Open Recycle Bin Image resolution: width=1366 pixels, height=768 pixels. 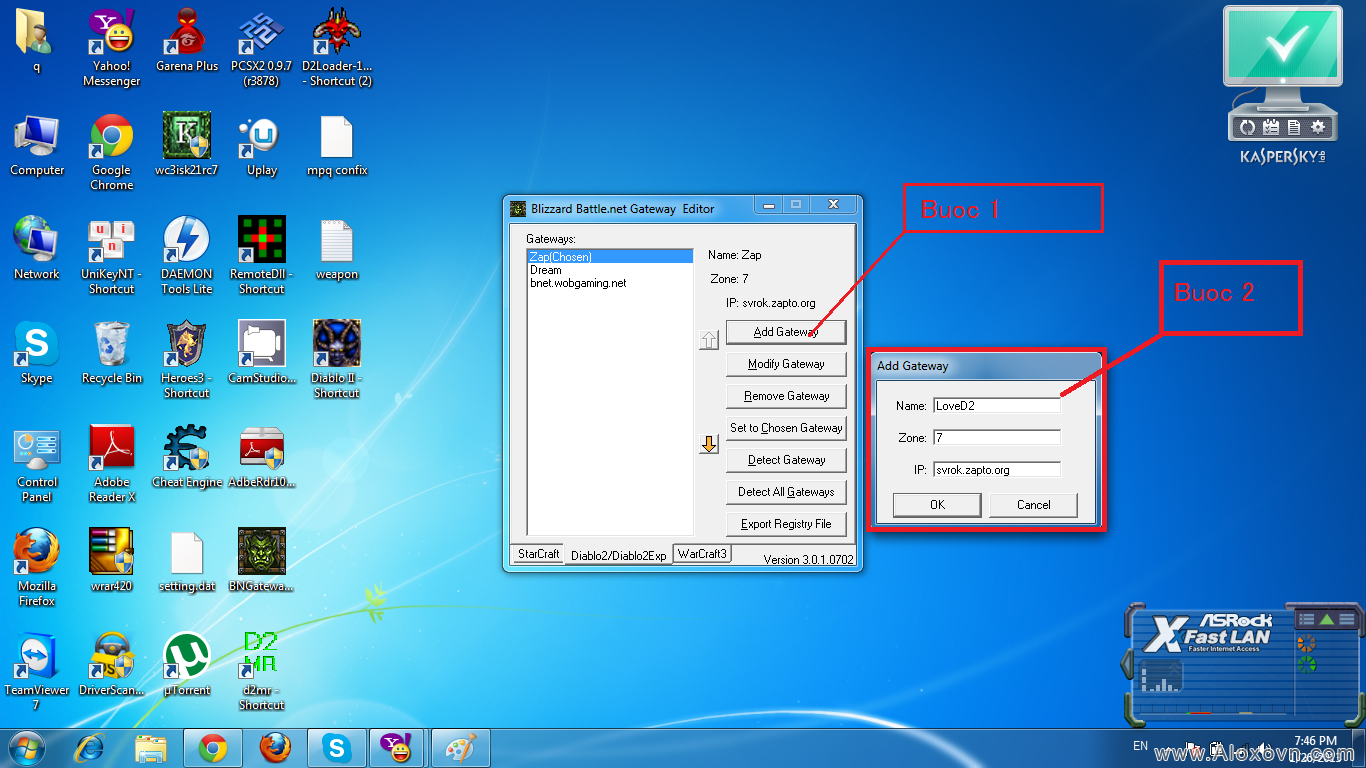[111, 352]
